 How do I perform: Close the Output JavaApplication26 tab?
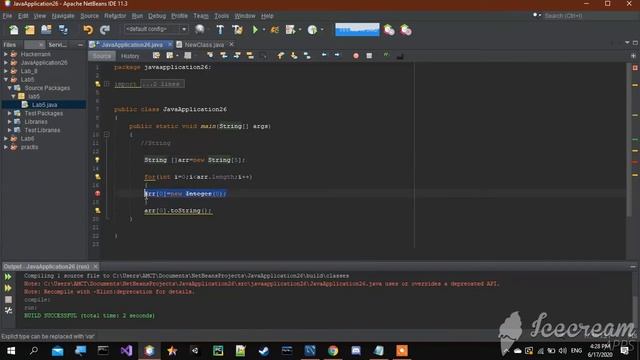pos(95,267)
